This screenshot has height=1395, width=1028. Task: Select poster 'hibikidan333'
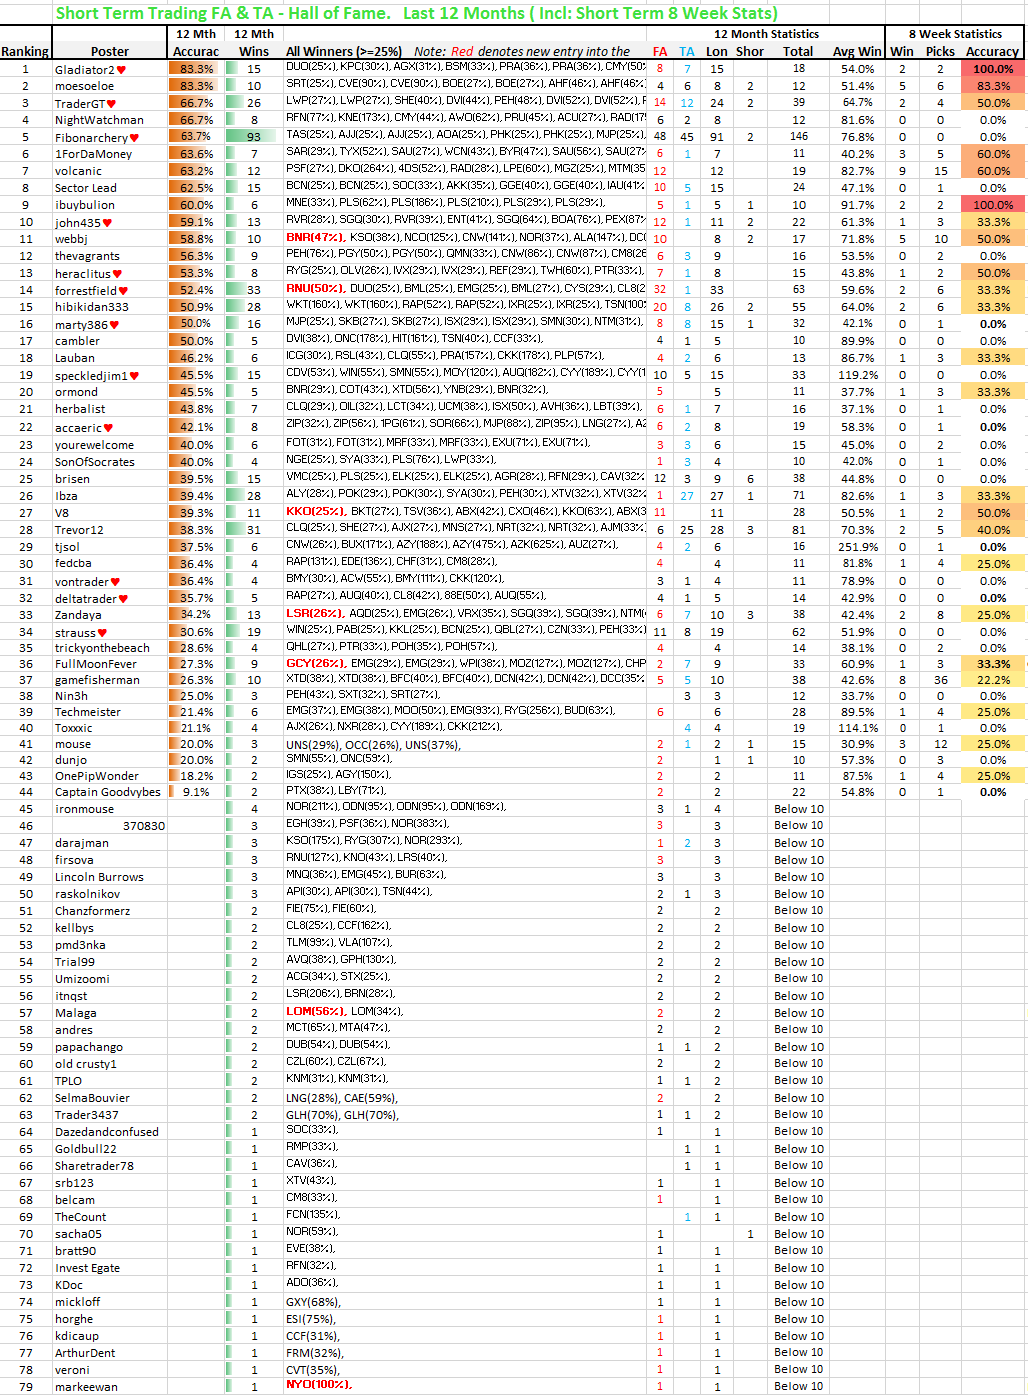[92, 308]
